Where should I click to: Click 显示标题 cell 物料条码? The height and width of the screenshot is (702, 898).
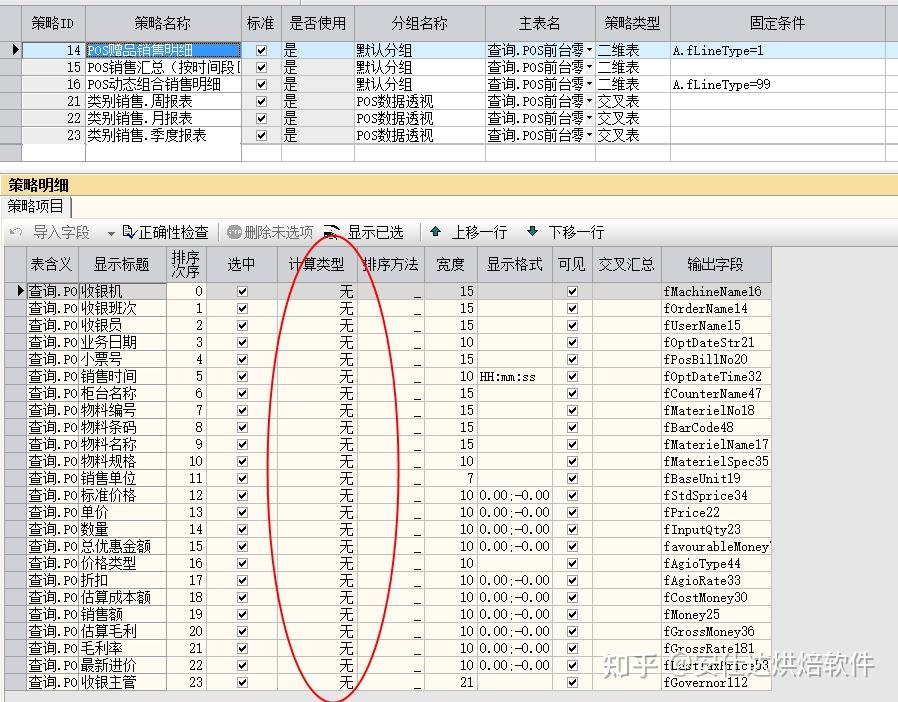(x=123, y=428)
